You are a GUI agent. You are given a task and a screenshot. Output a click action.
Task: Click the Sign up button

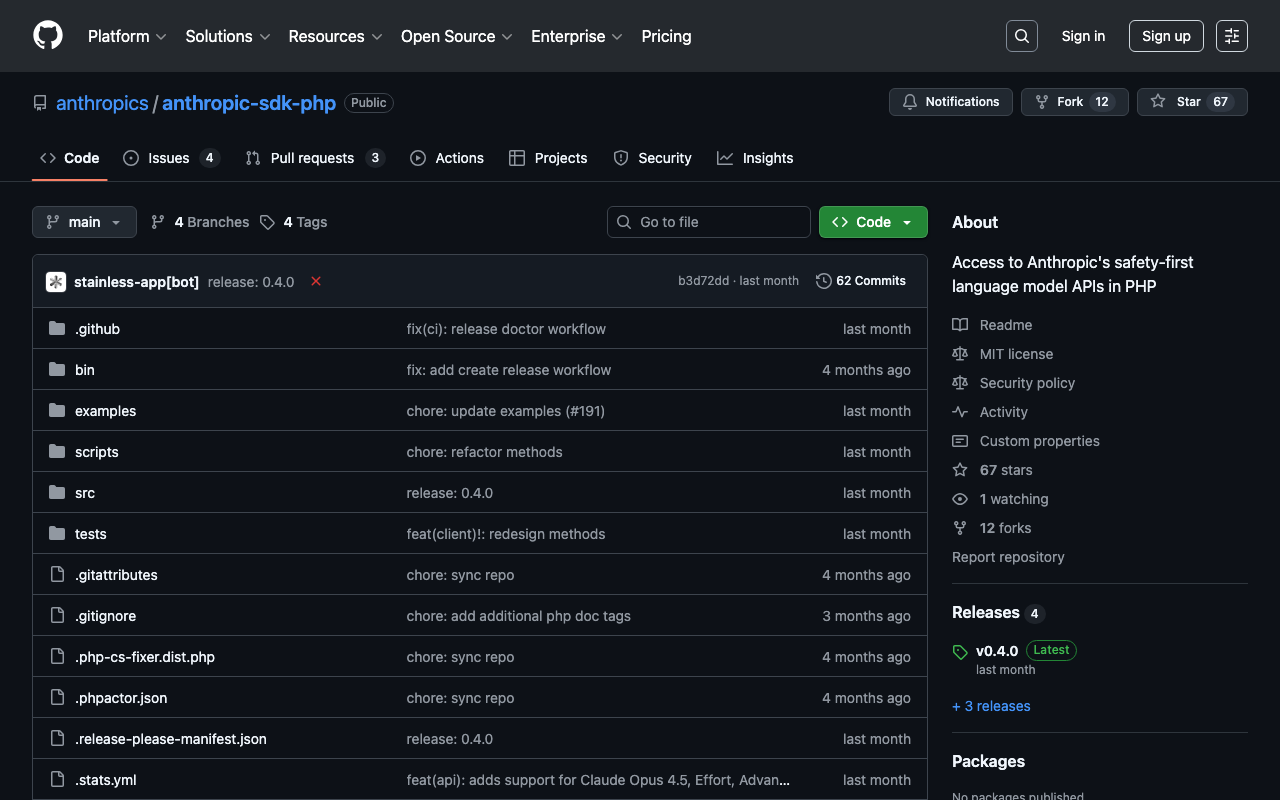[x=1166, y=36]
